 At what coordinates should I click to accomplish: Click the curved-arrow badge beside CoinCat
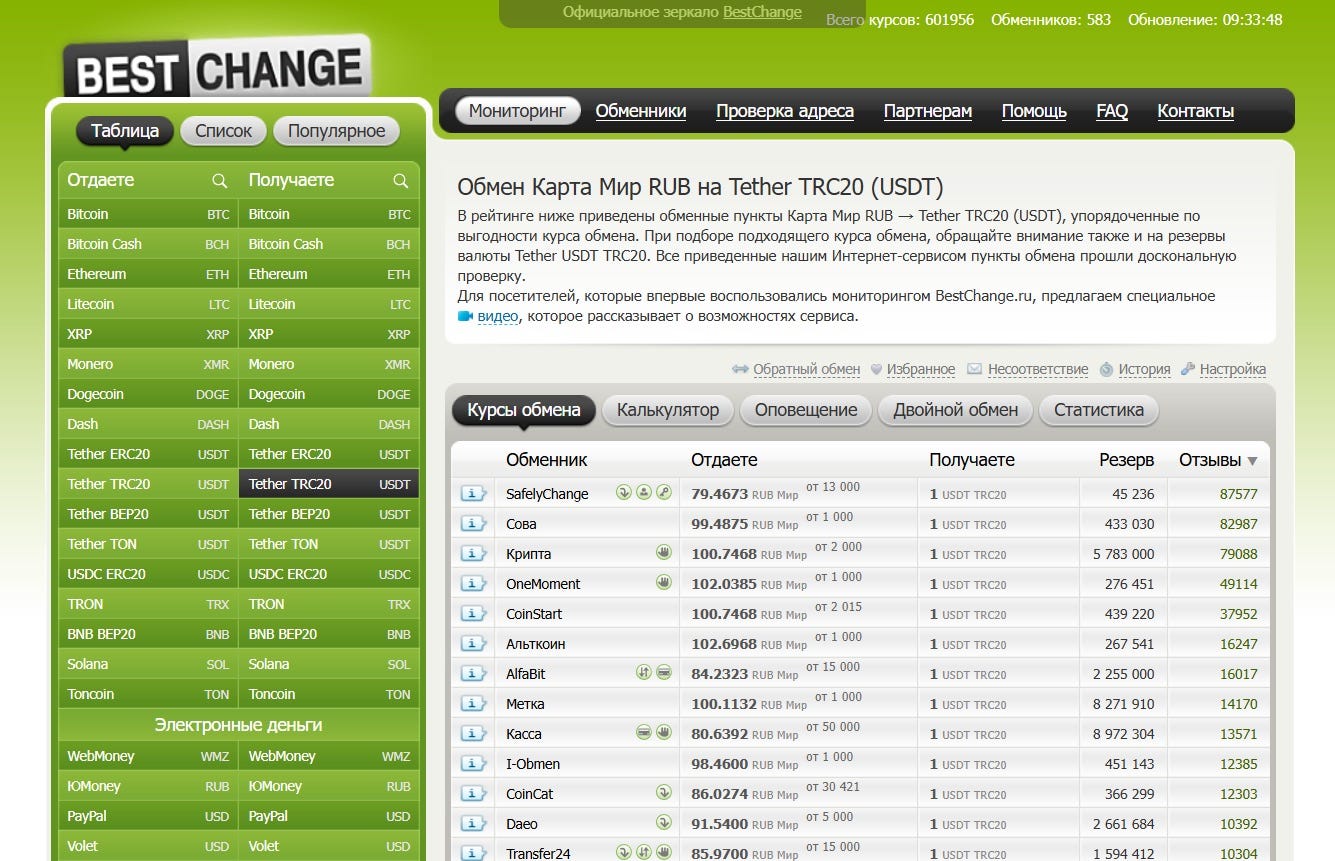point(663,792)
